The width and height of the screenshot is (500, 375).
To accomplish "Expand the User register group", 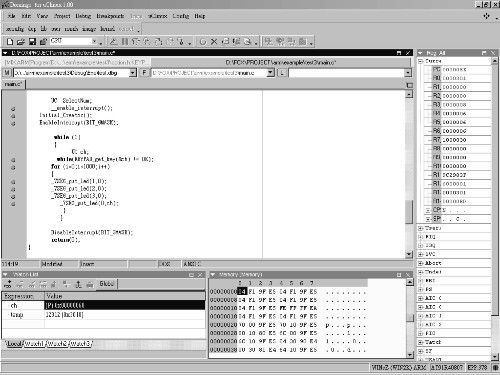I will [x=421, y=228].
